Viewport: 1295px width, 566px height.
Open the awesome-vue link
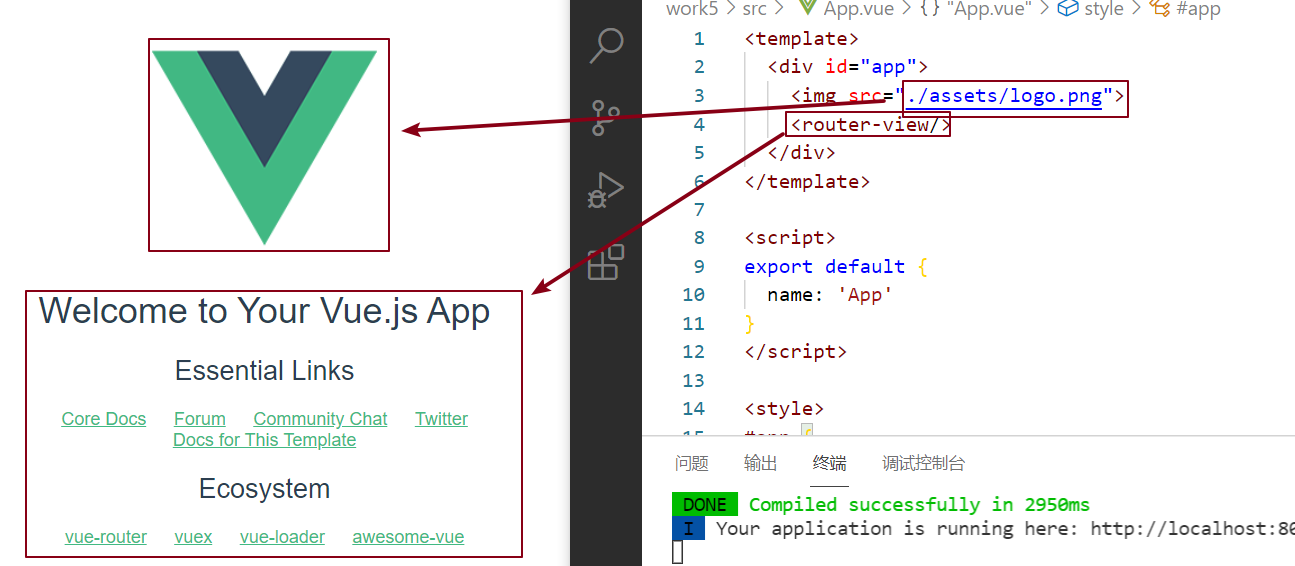408,537
